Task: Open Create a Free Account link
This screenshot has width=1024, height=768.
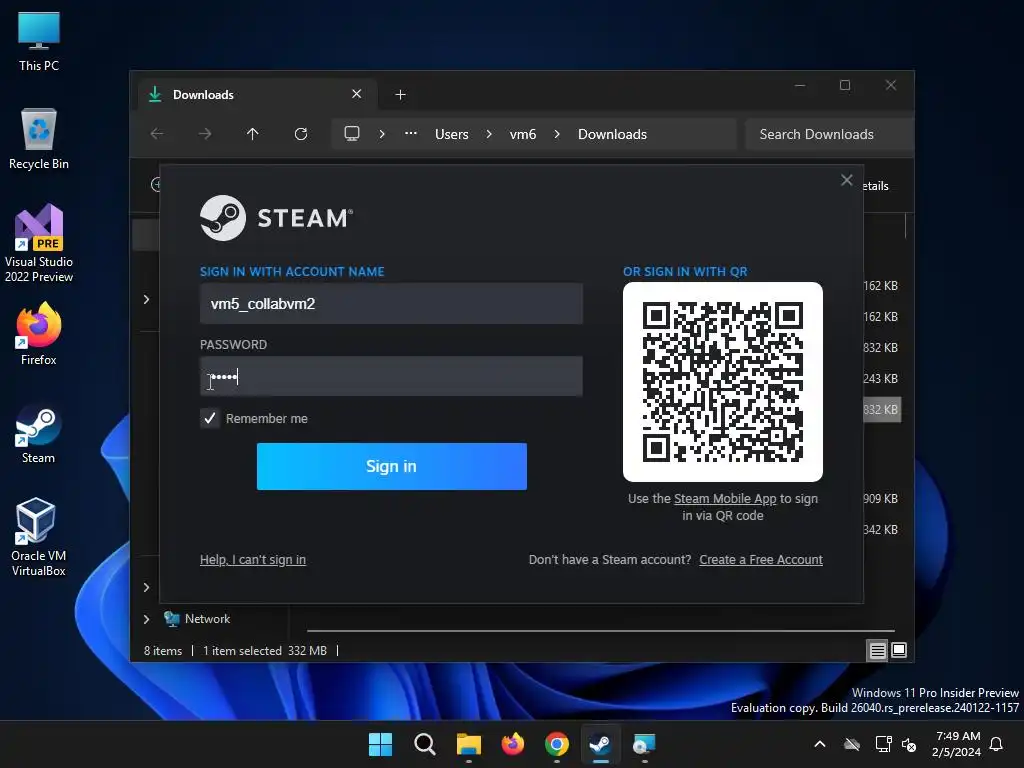Action: click(x=761, y=560)
